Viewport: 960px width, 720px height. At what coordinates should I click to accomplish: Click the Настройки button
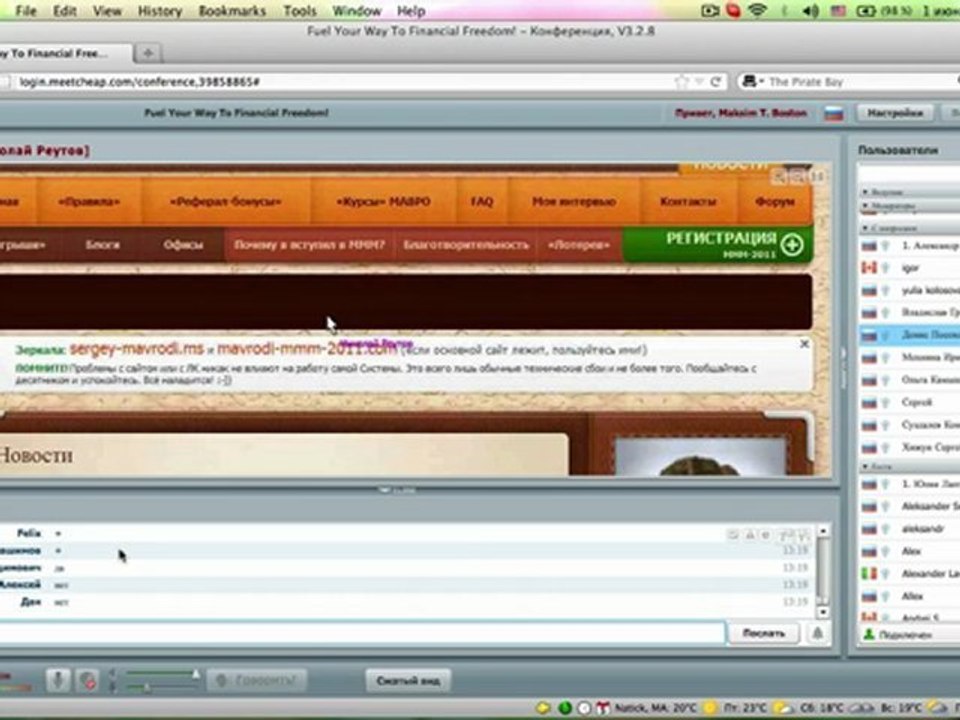click(x=895, y=113)
